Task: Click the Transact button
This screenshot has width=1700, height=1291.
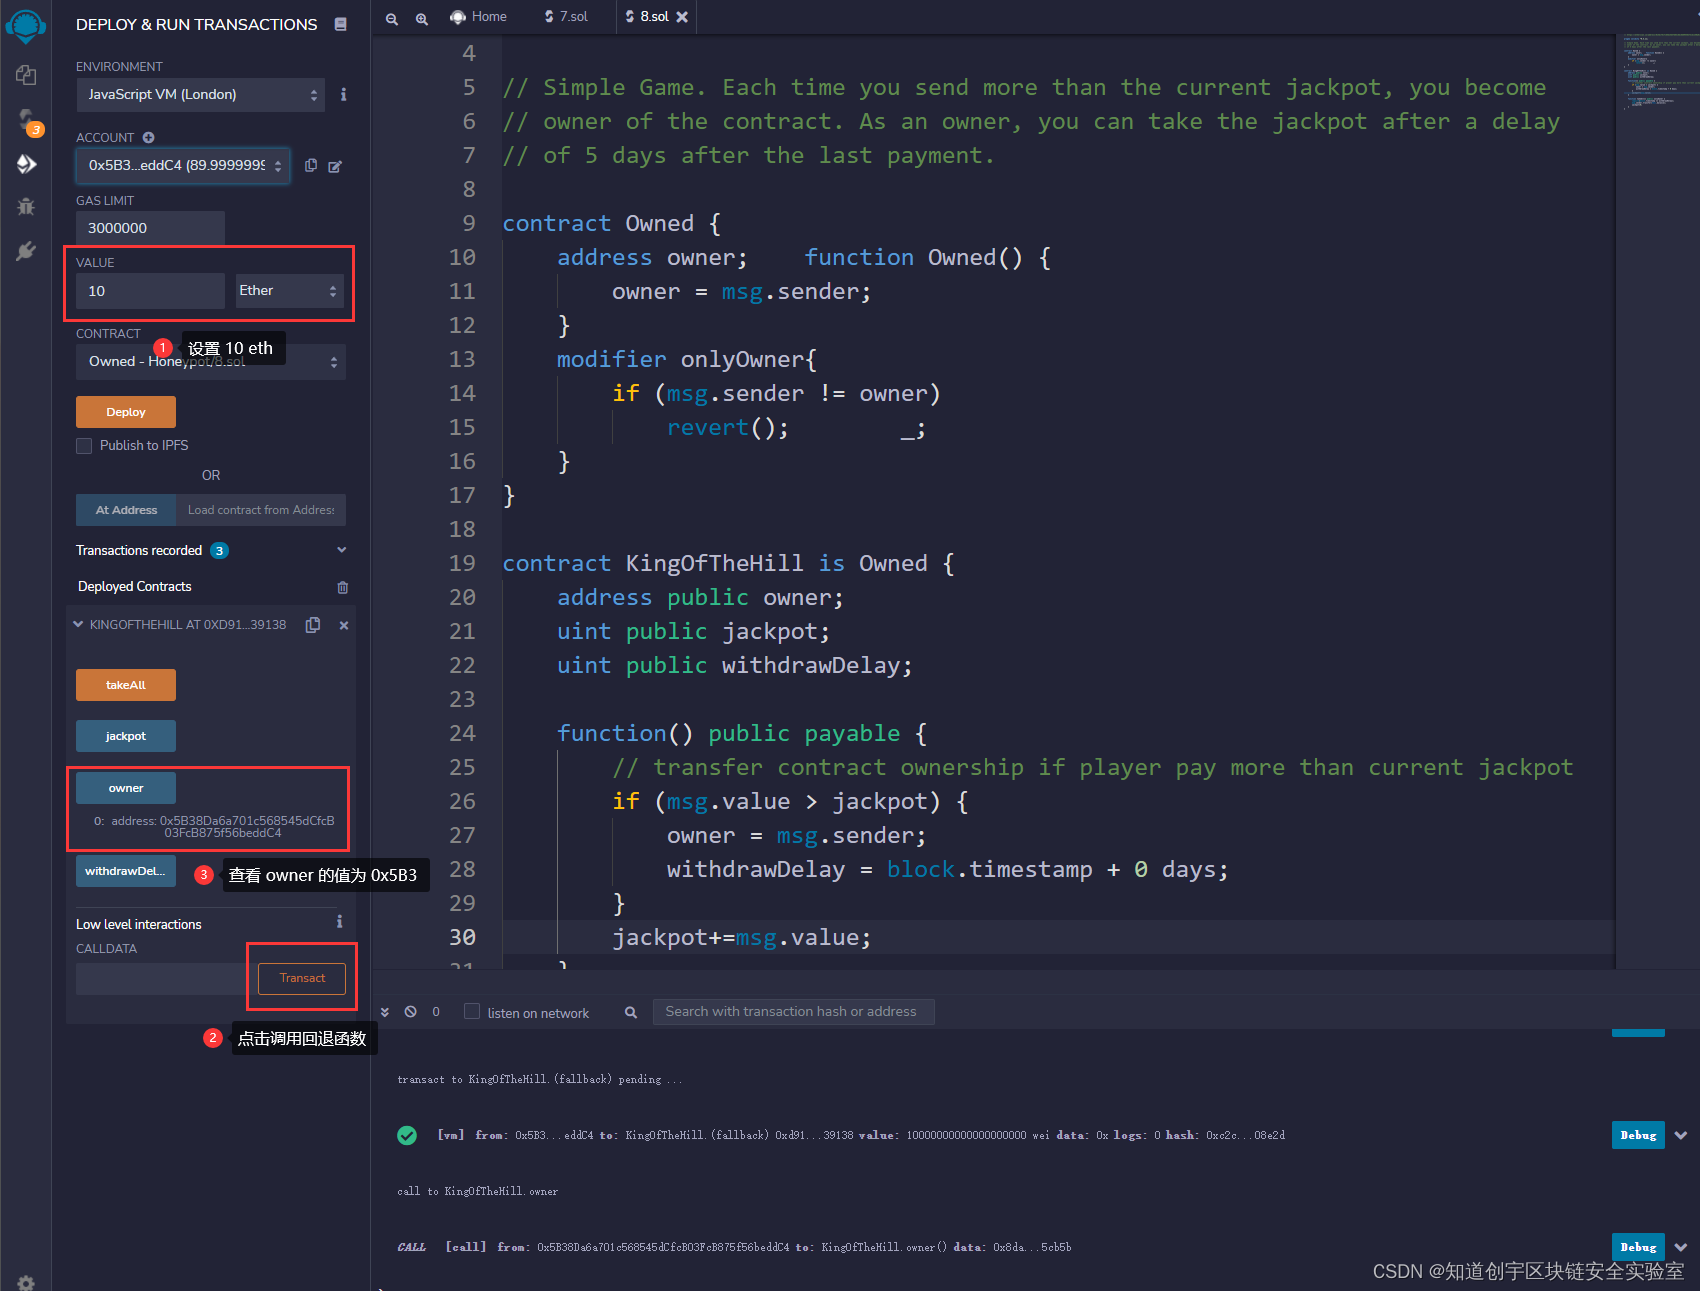Action: coord(302,978)
